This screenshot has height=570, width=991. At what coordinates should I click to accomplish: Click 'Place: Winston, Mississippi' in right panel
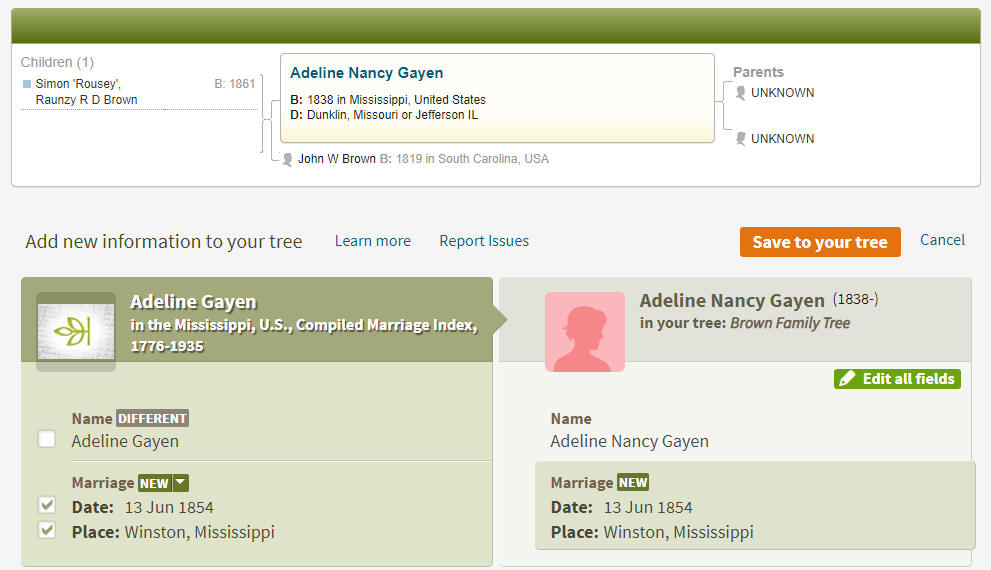point(652,532)
